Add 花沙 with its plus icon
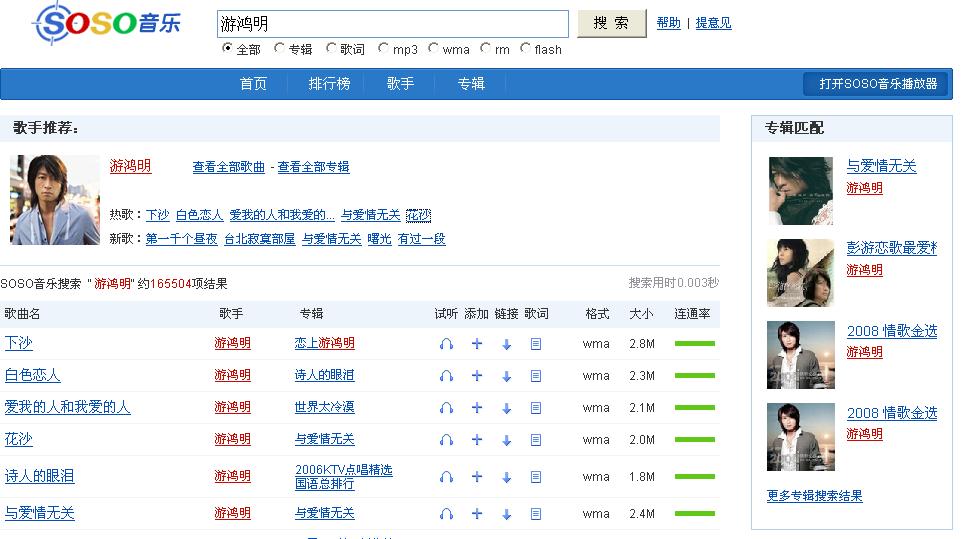Viewport: 972px width, 539px height. click(477, 440)
